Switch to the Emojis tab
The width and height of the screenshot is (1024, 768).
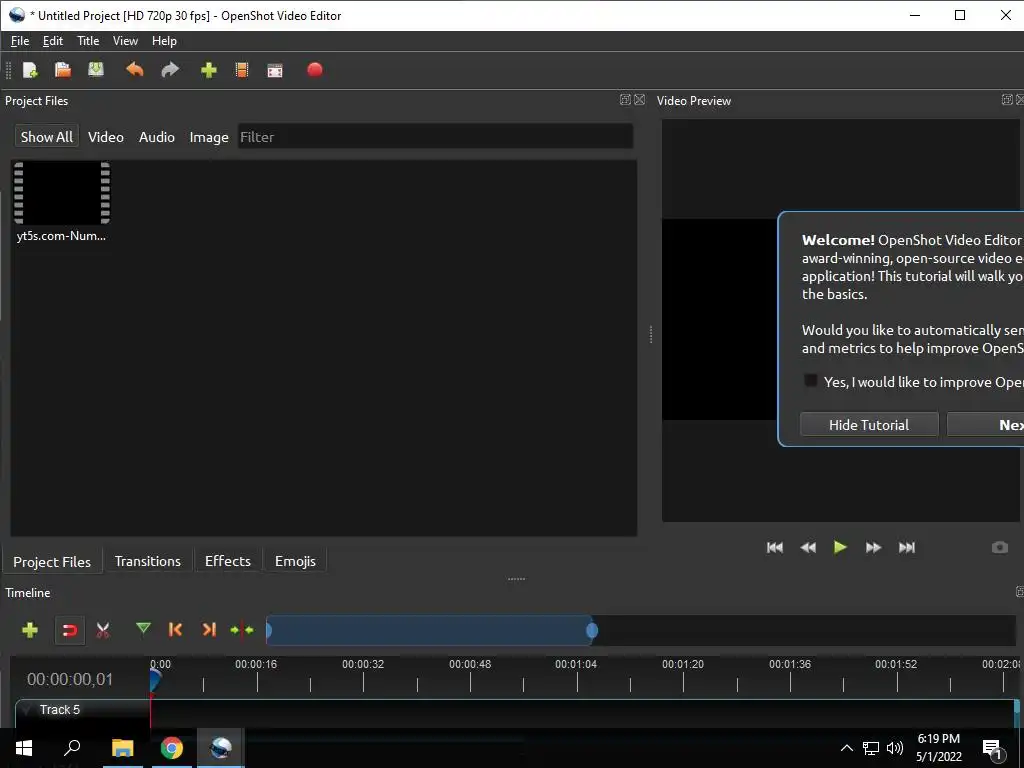[x=295, y=561]
